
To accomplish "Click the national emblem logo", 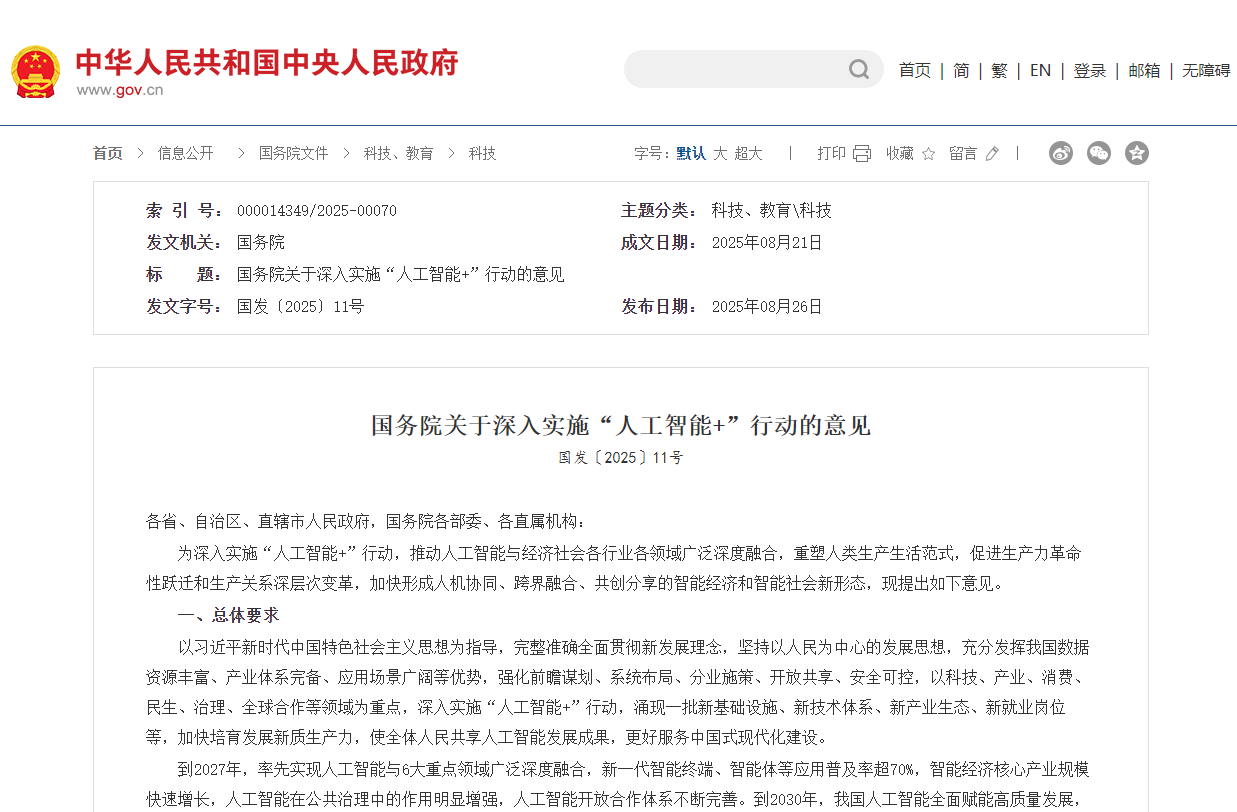I will (x=36, y=70).
